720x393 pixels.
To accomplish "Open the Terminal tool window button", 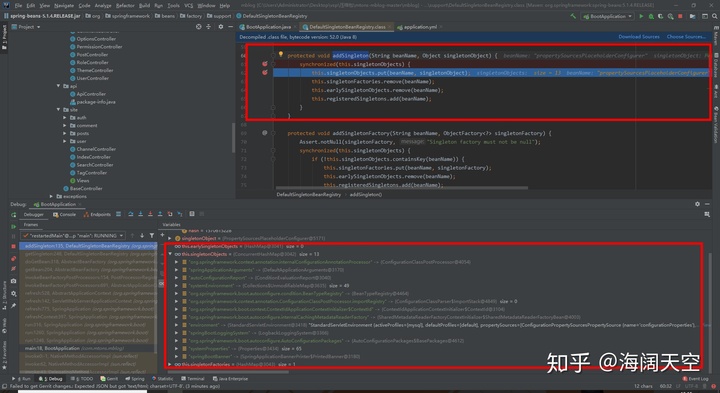I will click(x=193, y=379).
